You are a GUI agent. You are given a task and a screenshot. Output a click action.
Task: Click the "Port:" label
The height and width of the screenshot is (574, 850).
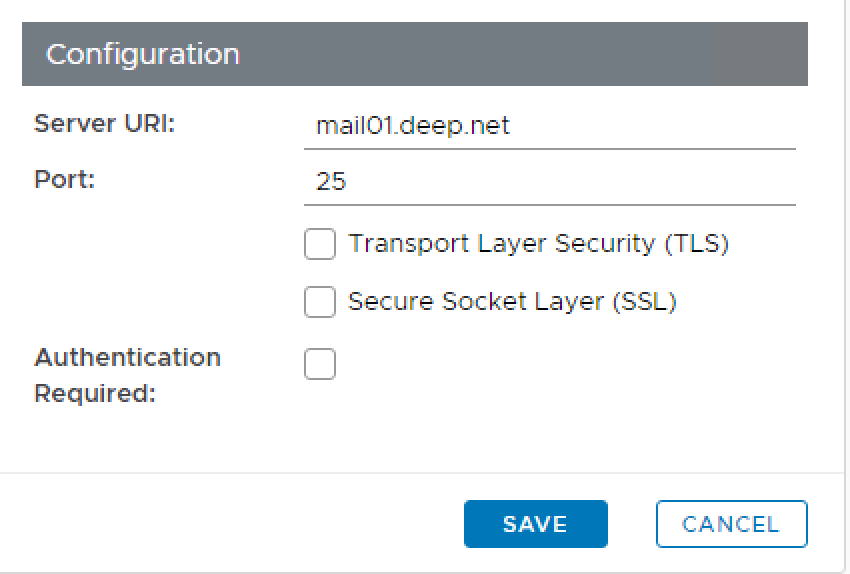[64, 180]
